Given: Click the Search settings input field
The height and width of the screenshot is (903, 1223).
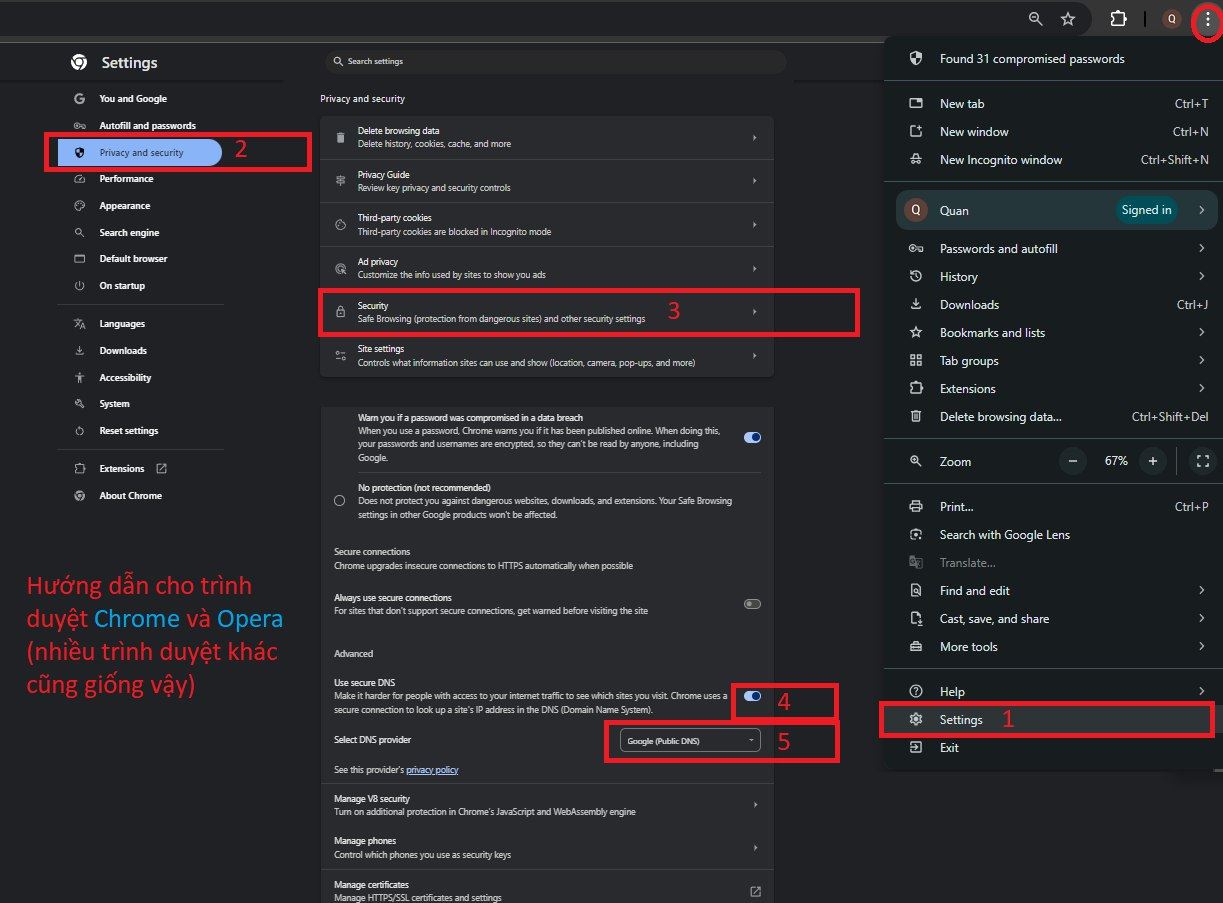Looking at the screenshot, I should (556, 62).
